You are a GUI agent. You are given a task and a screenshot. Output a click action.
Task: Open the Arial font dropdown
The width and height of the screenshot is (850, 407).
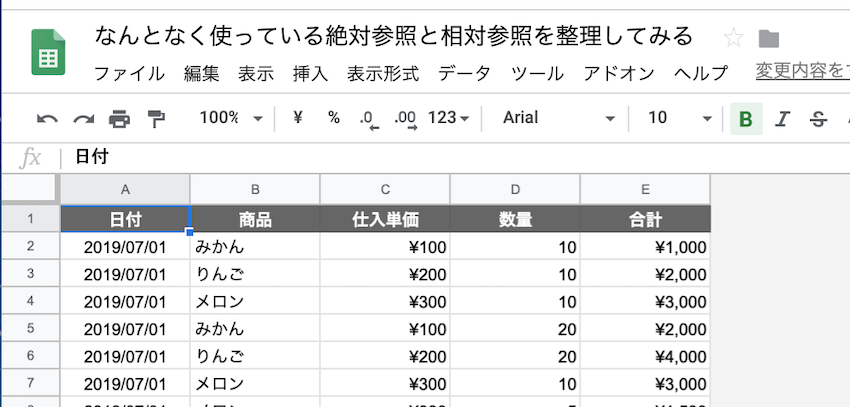pyautogui.click(x=559, y=118)
